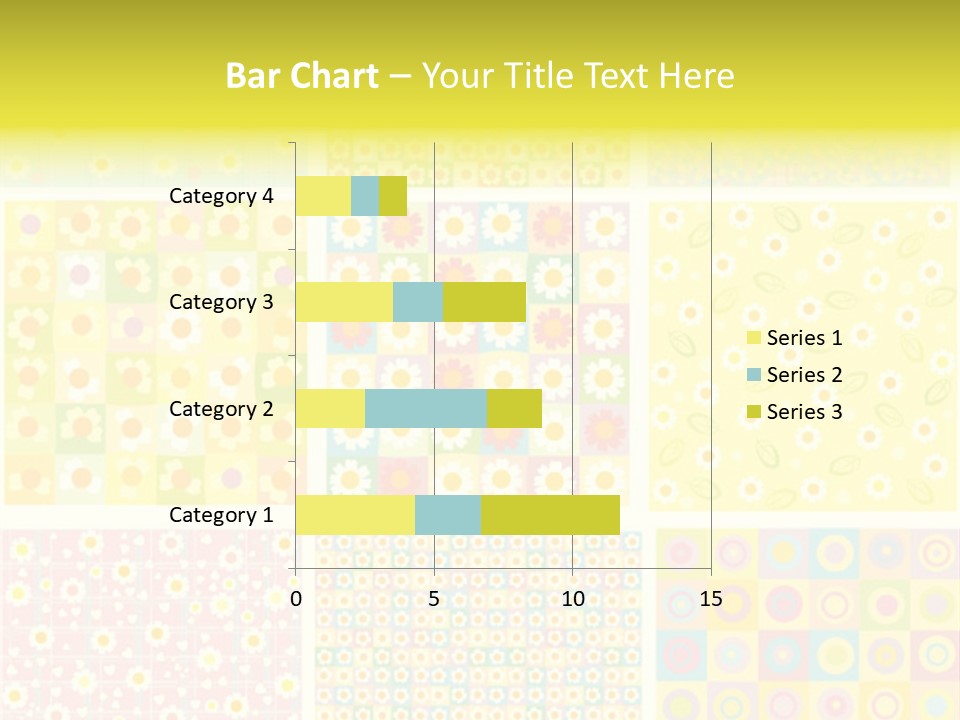This screenshot has height=720, width=960.
Task: Click the value 15 on the horizontal axis
Action: click(x=711, y=599)
